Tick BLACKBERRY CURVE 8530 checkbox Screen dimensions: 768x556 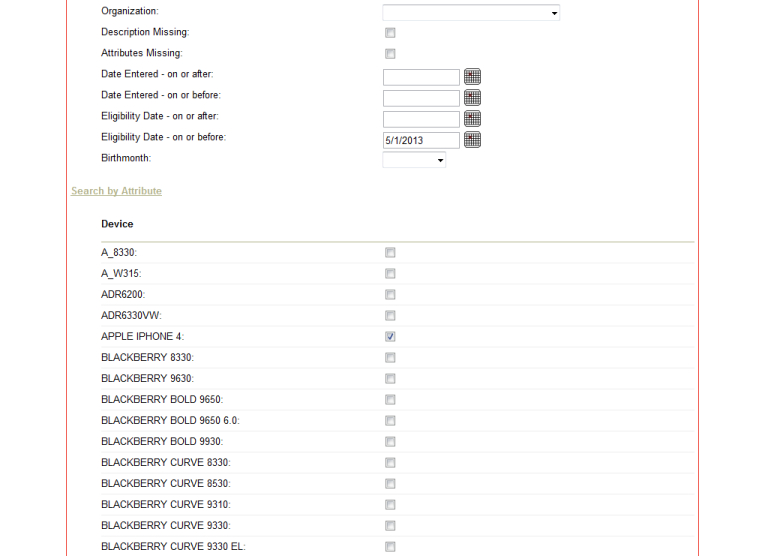click(390, 484)
